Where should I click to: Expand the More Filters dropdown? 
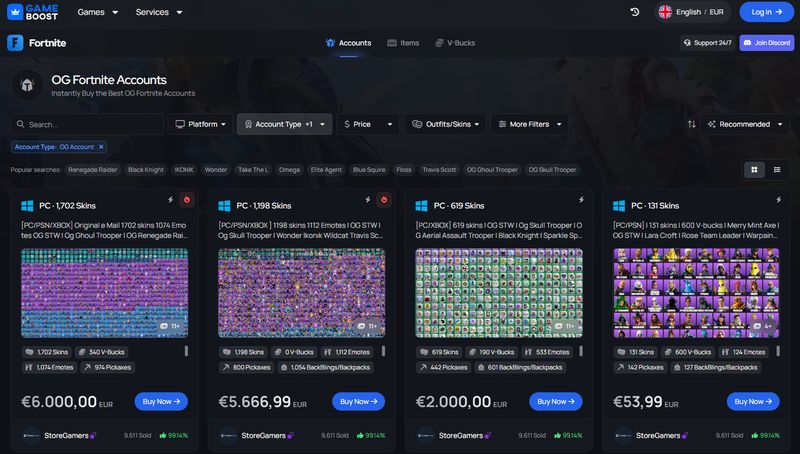[x=530, y=124]
